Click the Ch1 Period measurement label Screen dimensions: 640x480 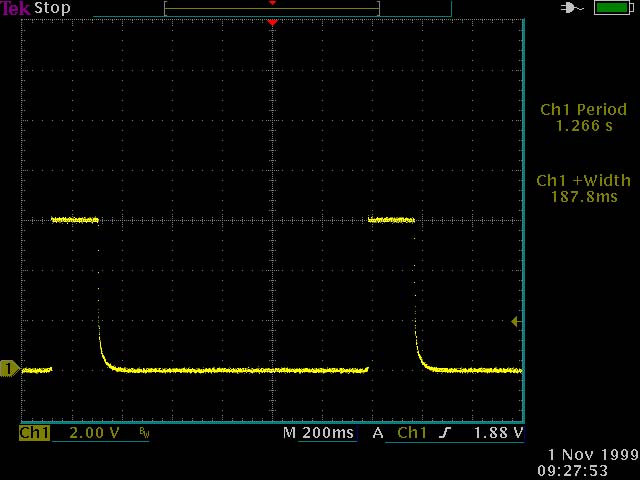click(583, 110)
